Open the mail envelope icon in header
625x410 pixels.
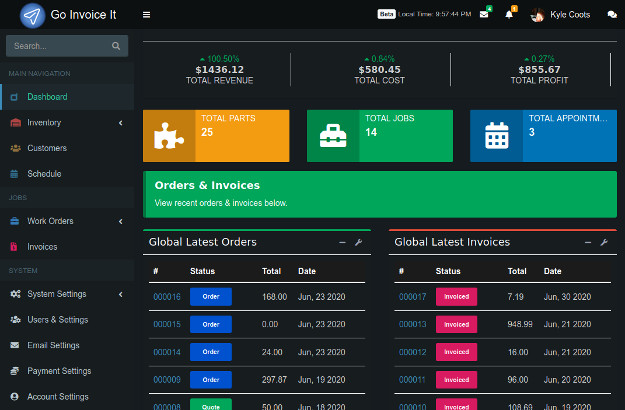484,15
